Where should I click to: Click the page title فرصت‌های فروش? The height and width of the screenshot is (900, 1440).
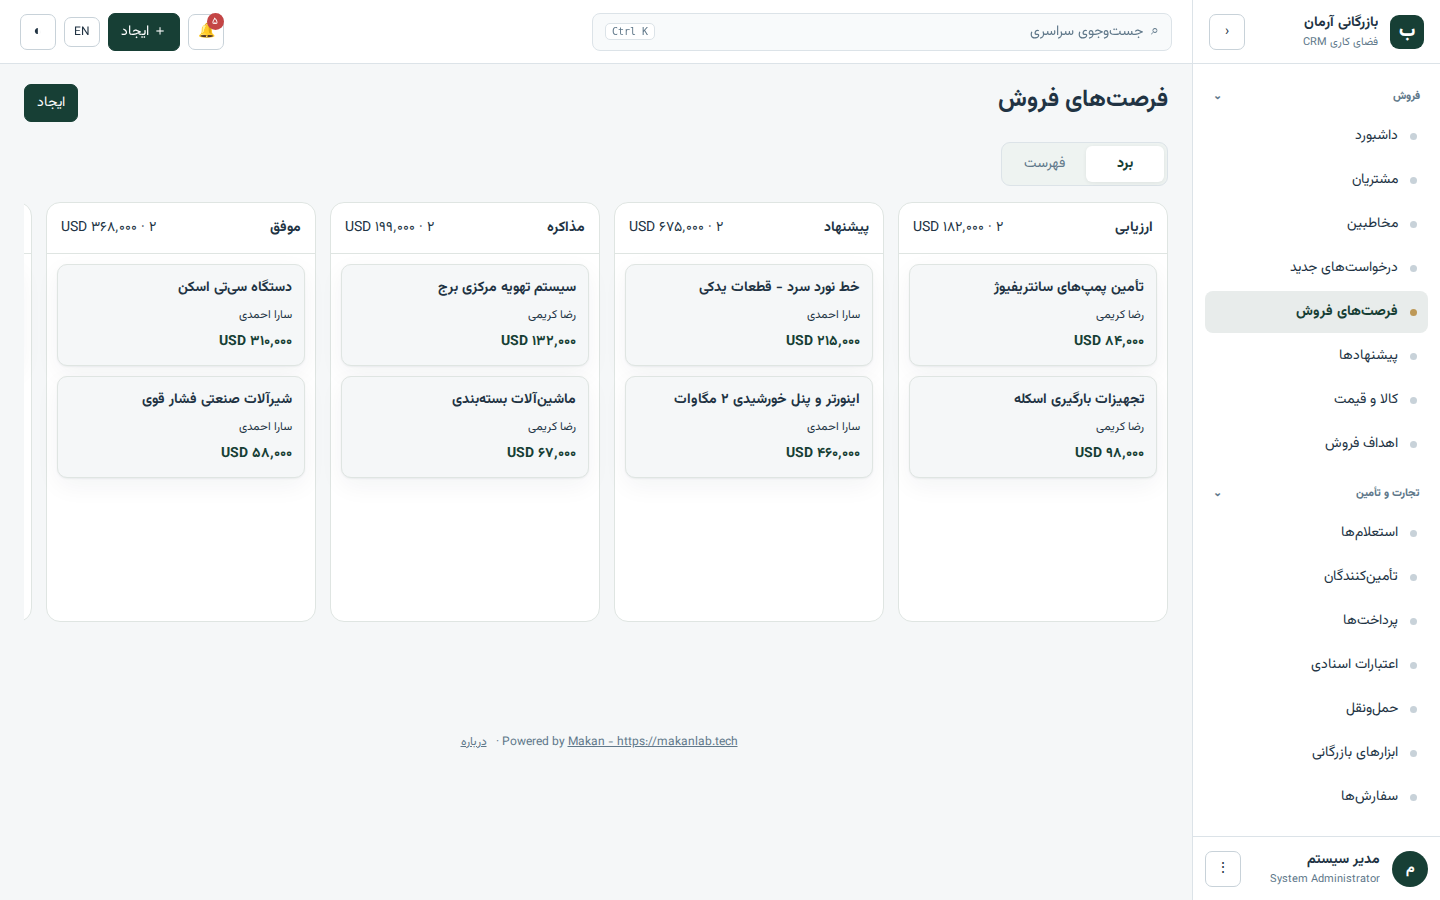click(1083, 99)
